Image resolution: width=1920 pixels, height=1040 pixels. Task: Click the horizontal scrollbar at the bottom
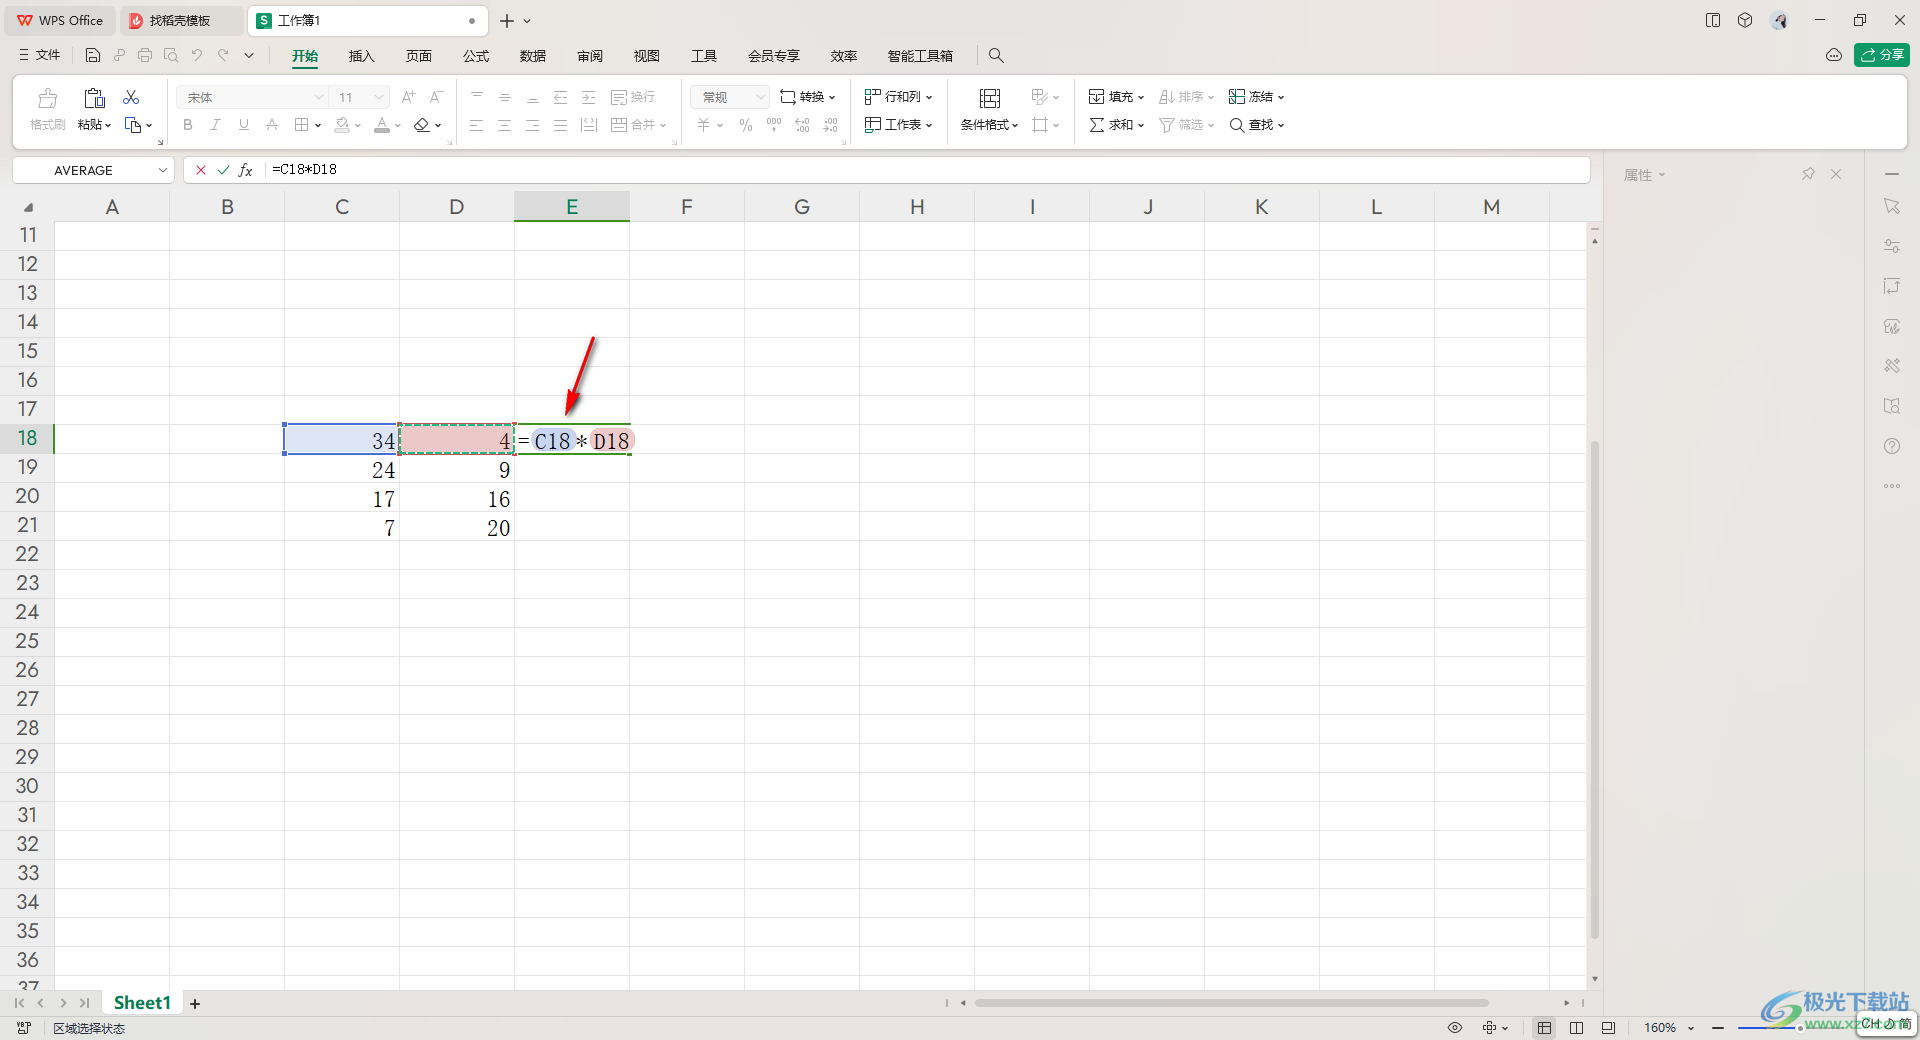(x=1232, y=1003)
